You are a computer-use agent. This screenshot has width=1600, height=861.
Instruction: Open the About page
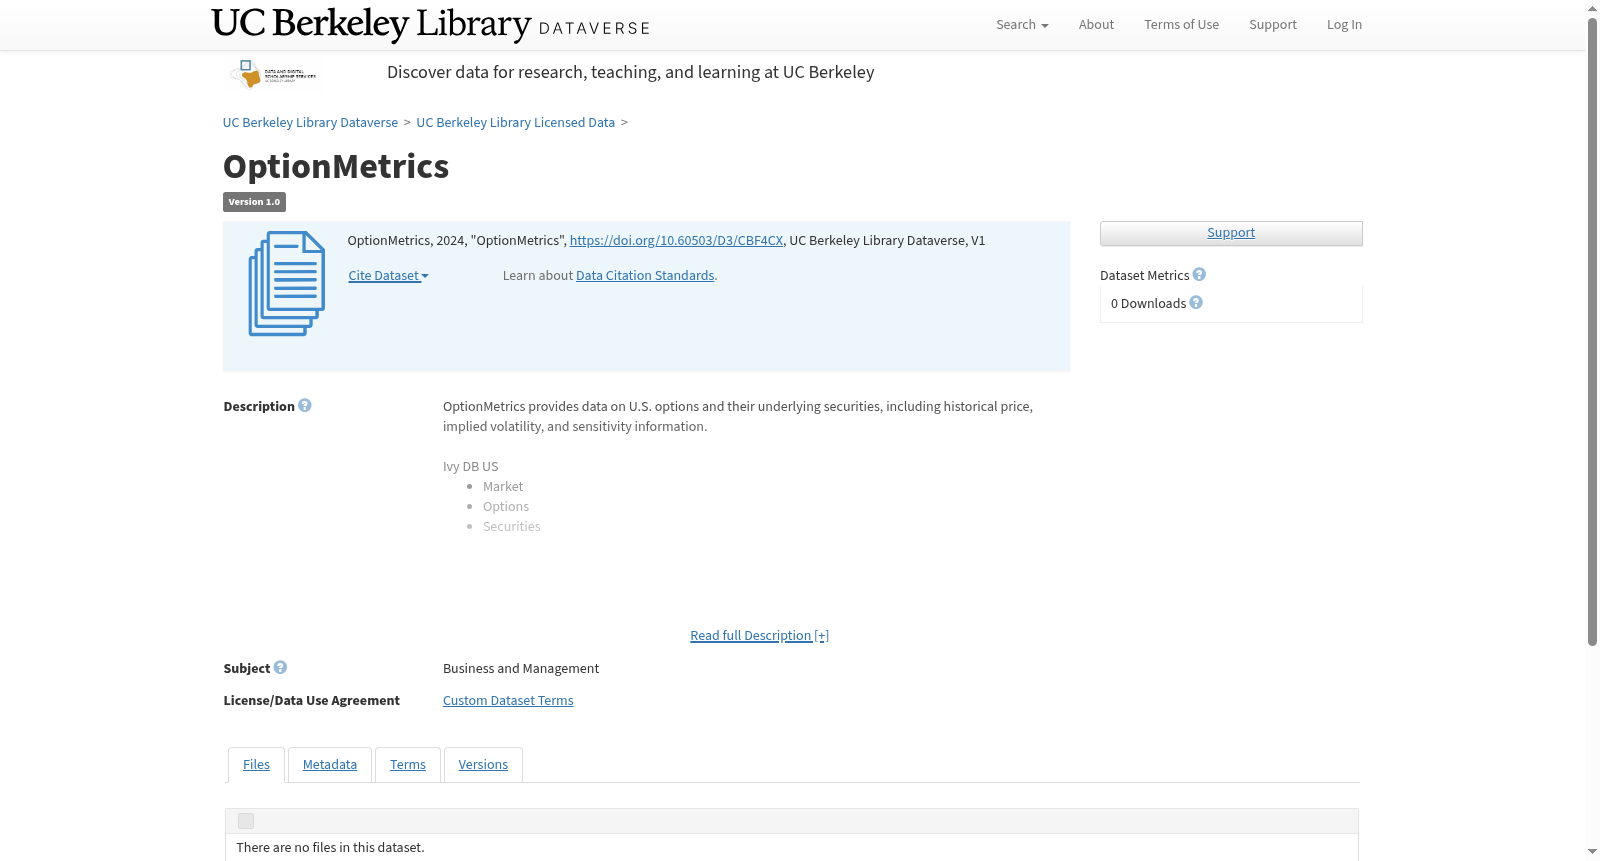pos(1096,25)
